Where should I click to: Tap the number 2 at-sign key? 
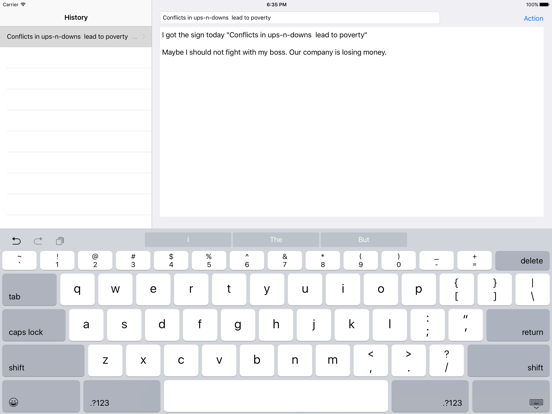click(x=95, y=261)
